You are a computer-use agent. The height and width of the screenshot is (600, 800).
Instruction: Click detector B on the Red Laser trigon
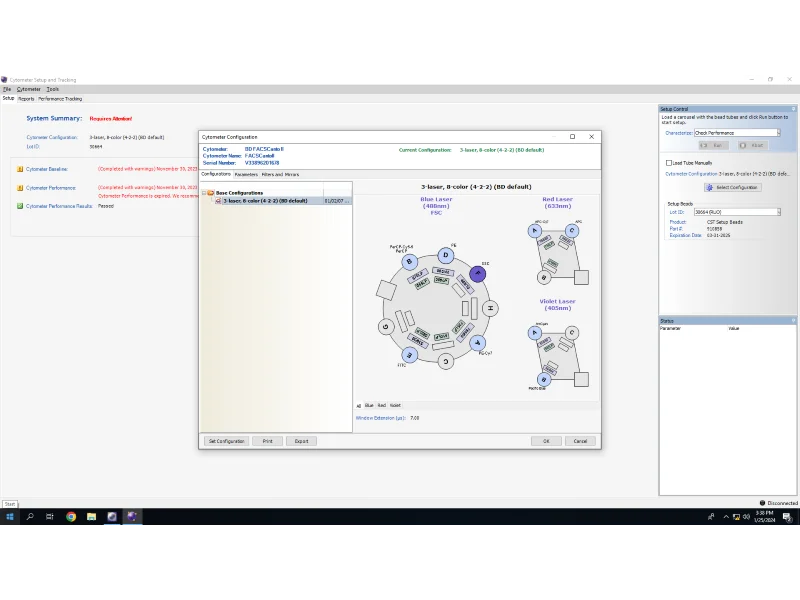pos(544,278)
